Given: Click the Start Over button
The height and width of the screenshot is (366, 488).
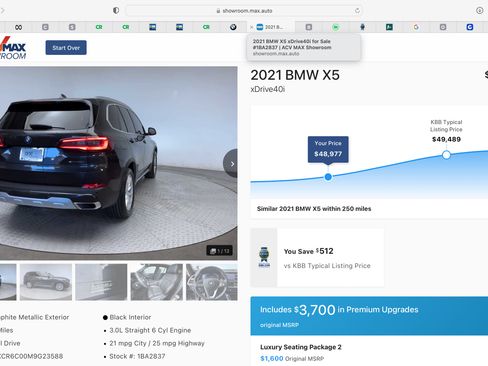Looking at the screenshot, I should 66,48.
